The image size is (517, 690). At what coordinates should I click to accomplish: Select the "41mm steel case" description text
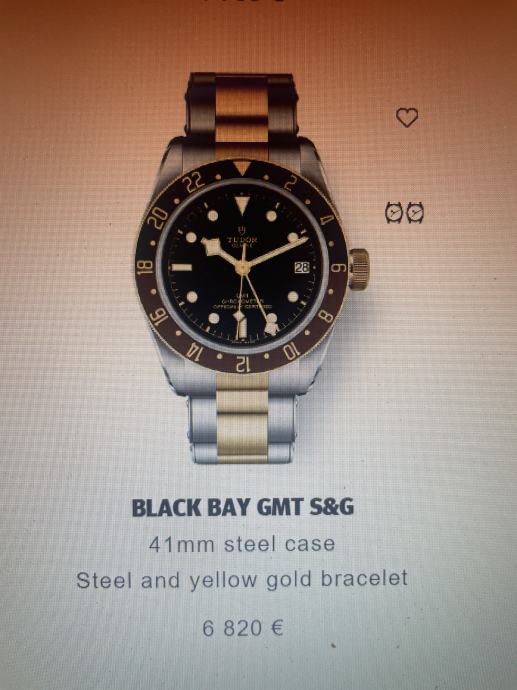point(242,544)
